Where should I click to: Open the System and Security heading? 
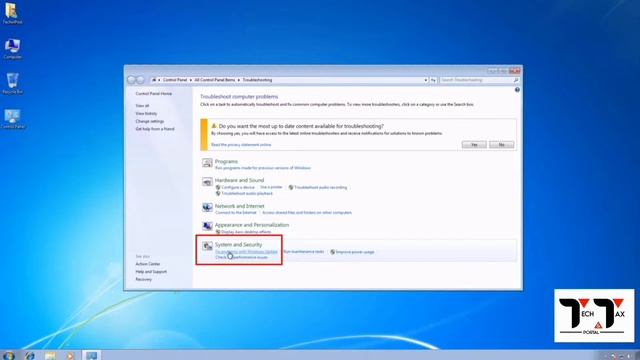coord(238,244)
